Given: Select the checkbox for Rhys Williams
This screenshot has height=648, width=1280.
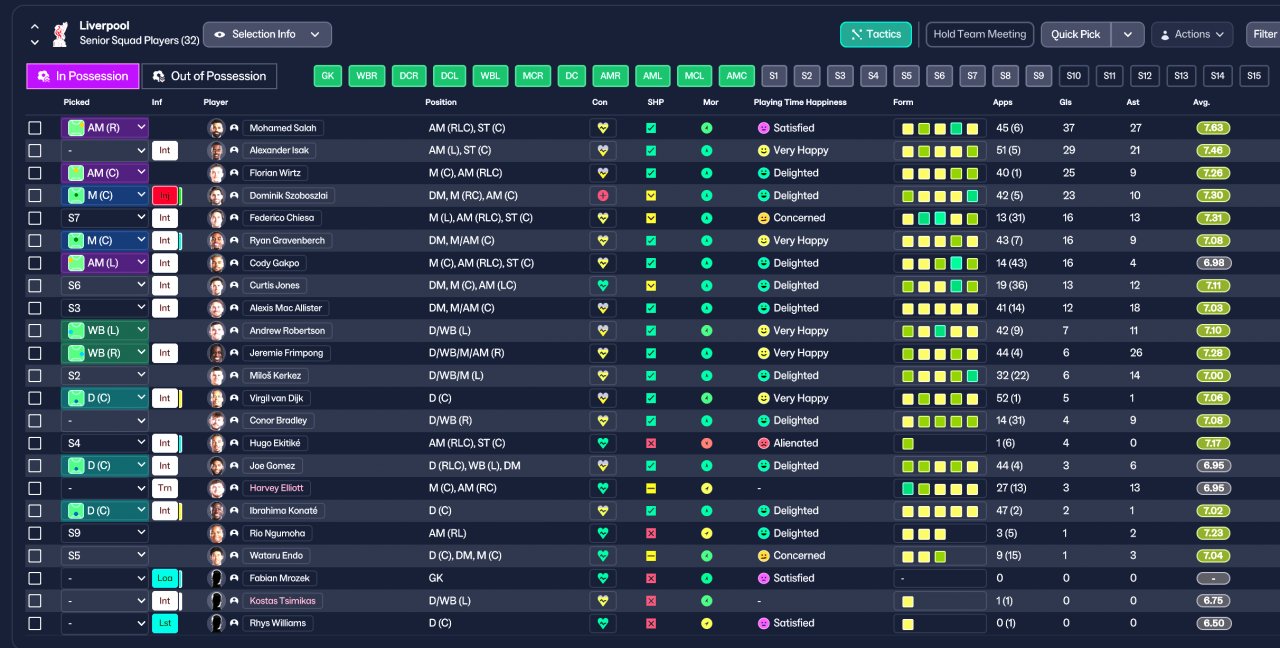Looking at the screenshot, I should point(35,623).
